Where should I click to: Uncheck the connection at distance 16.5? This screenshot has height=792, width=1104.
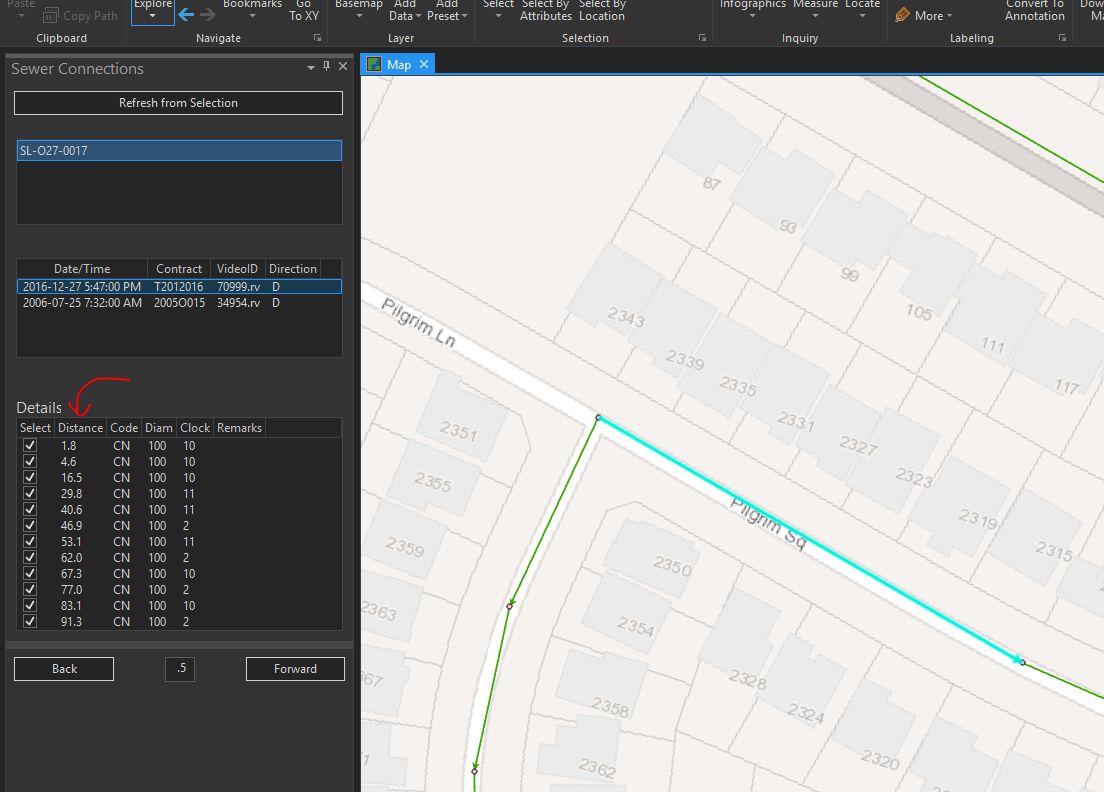coord(30,477)
